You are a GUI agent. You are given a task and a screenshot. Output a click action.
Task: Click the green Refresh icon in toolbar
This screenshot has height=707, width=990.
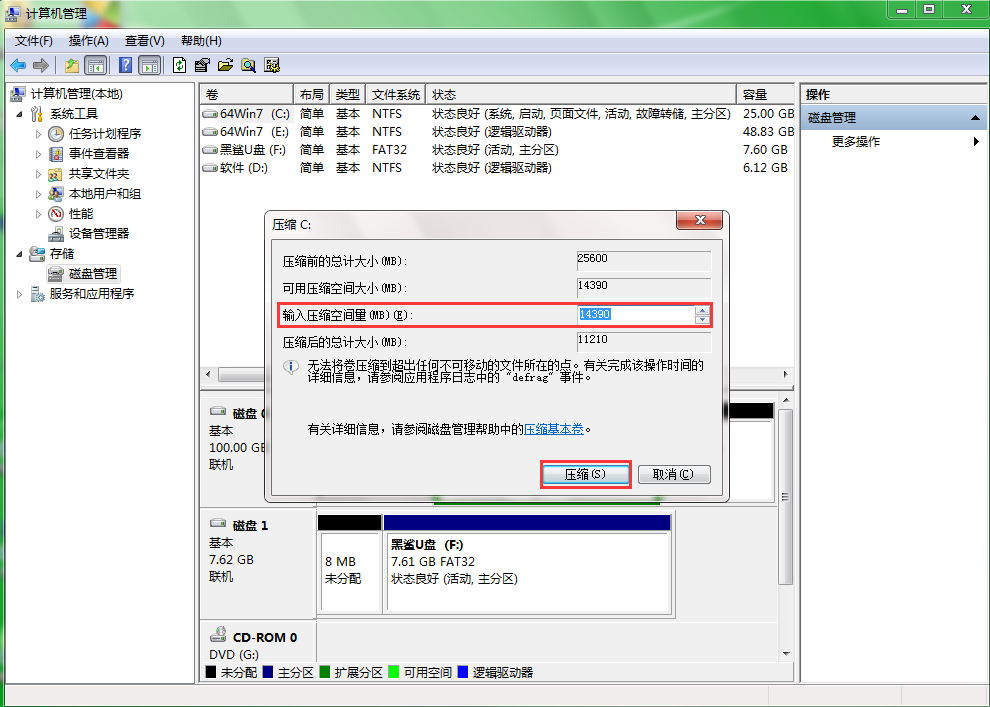(x=179, y=65)
